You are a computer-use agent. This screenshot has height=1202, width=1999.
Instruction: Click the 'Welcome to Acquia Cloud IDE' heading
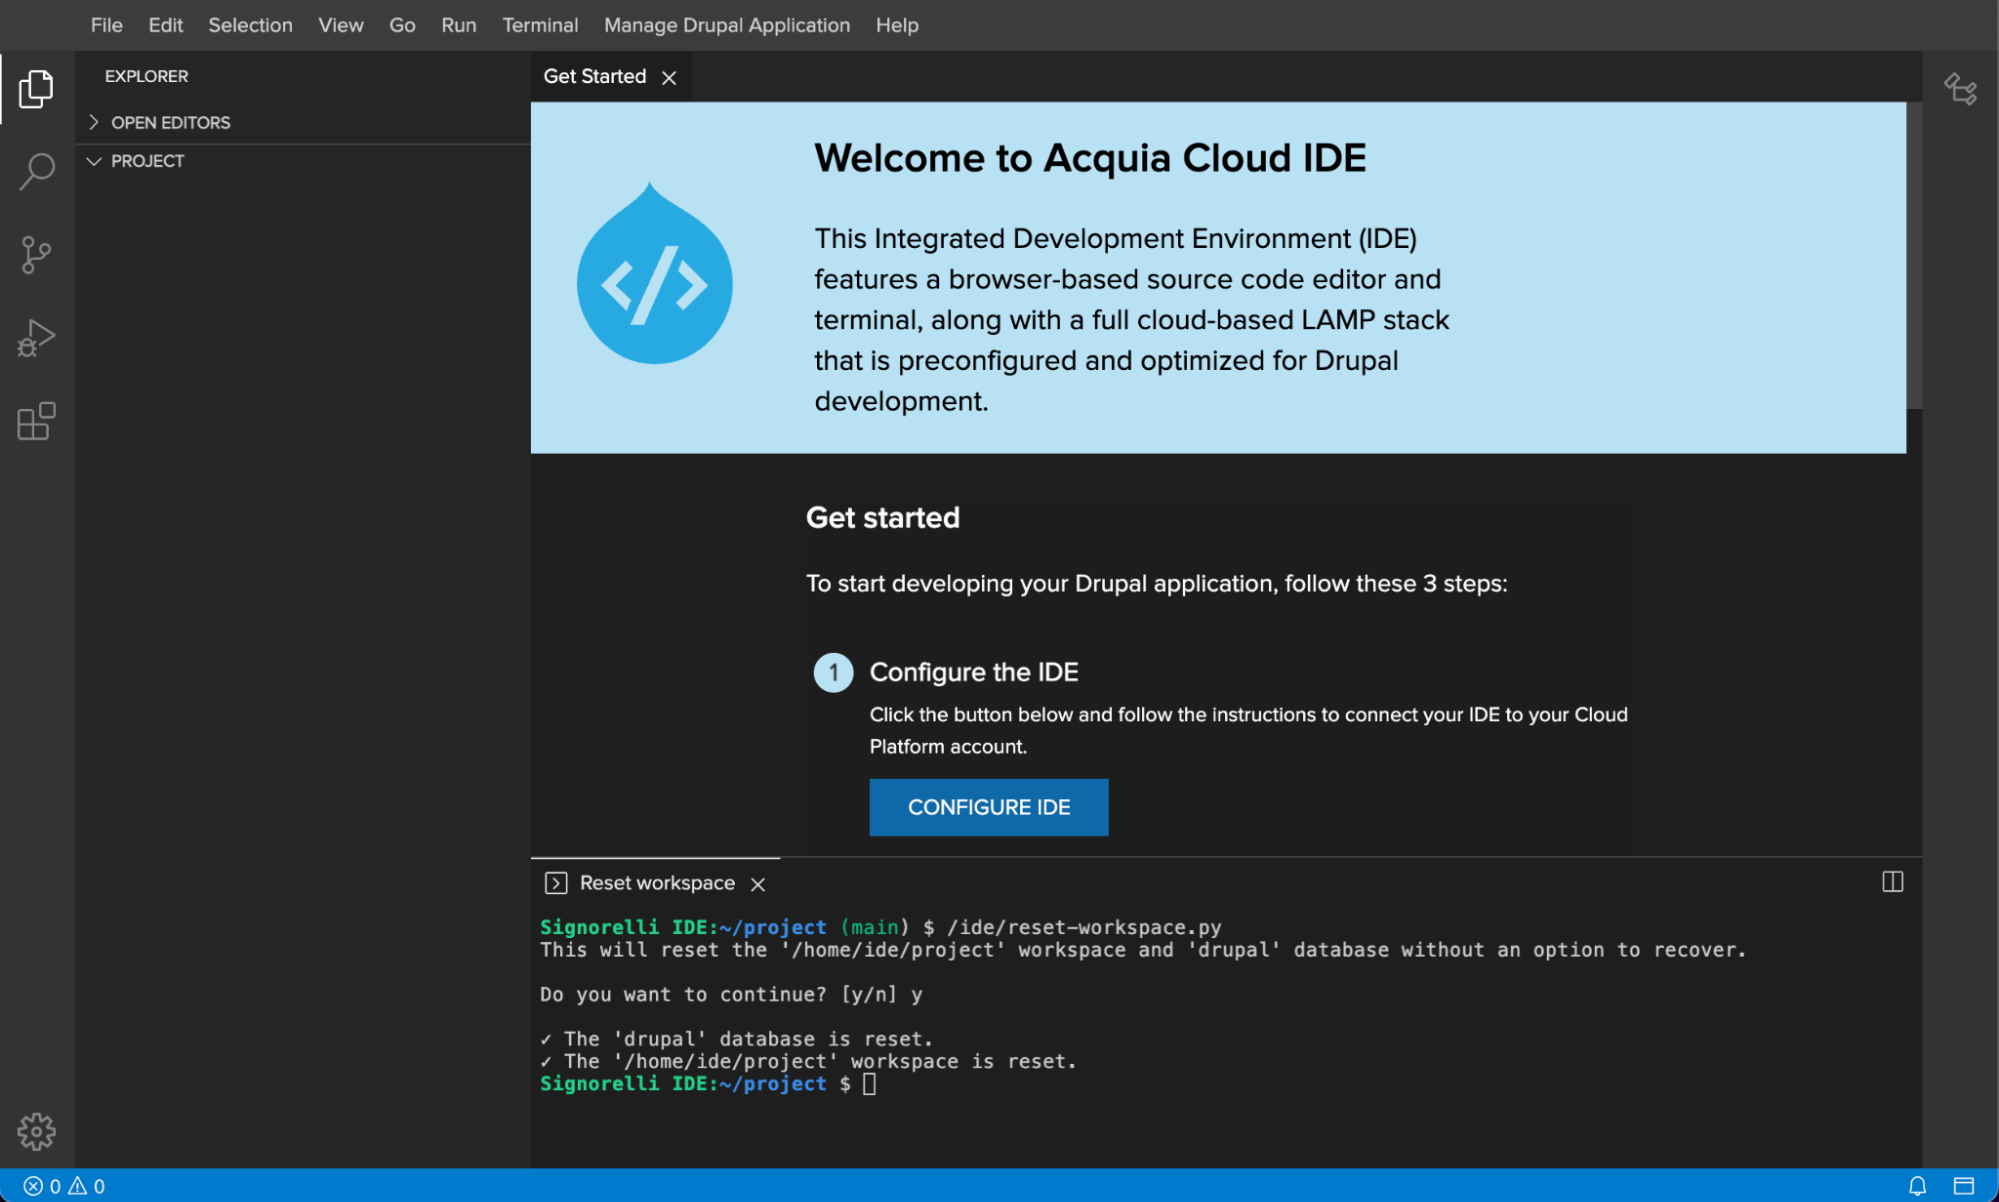(1090, 158)
